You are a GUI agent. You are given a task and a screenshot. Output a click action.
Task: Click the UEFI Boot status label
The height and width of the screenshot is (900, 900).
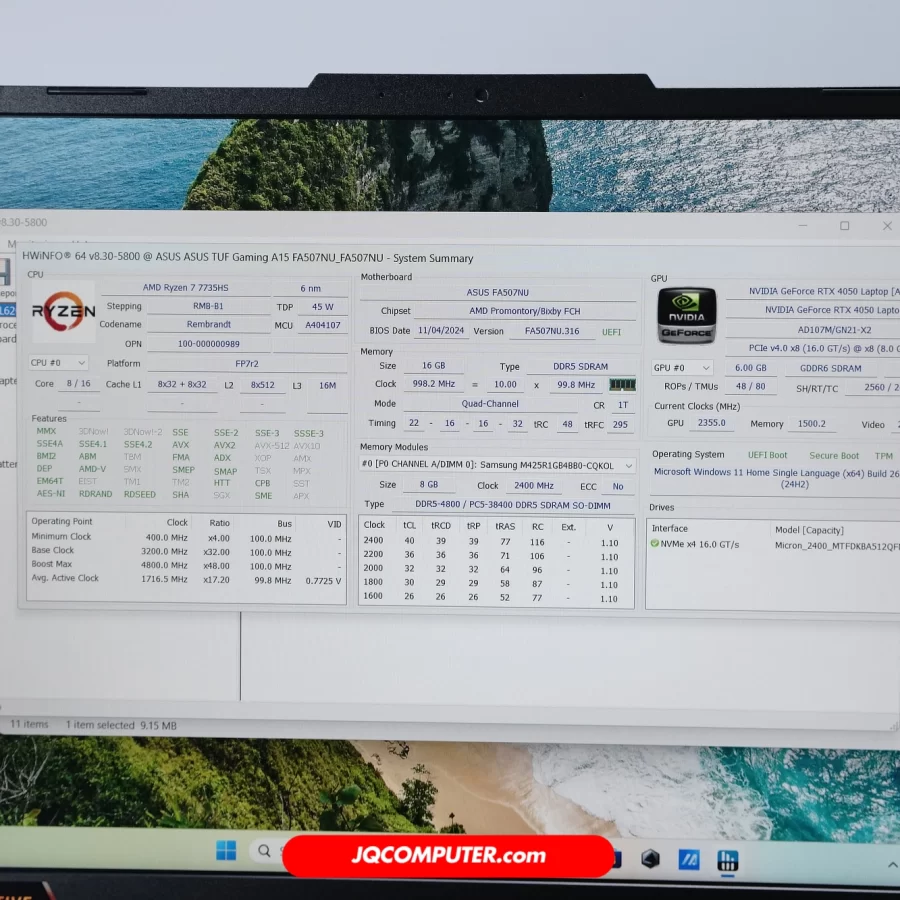[767, 455]
